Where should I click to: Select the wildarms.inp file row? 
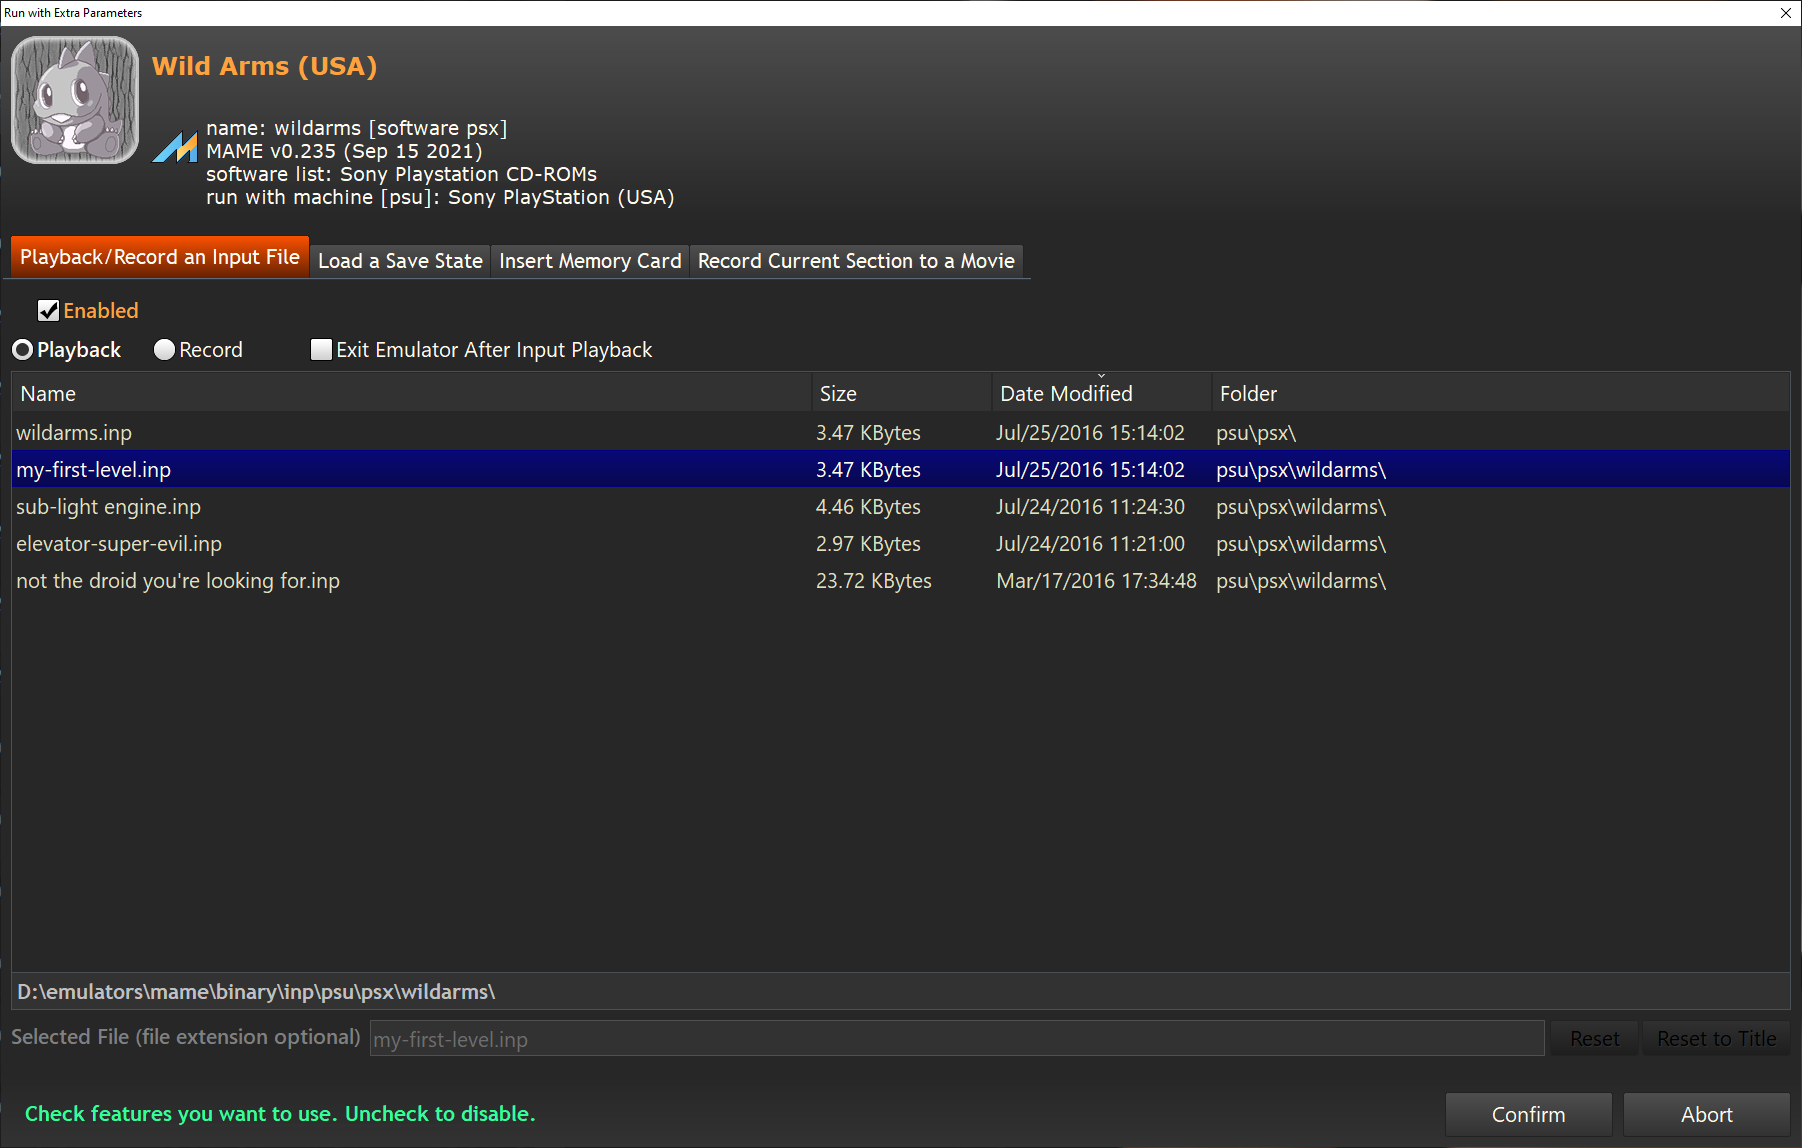coord(74,433)
